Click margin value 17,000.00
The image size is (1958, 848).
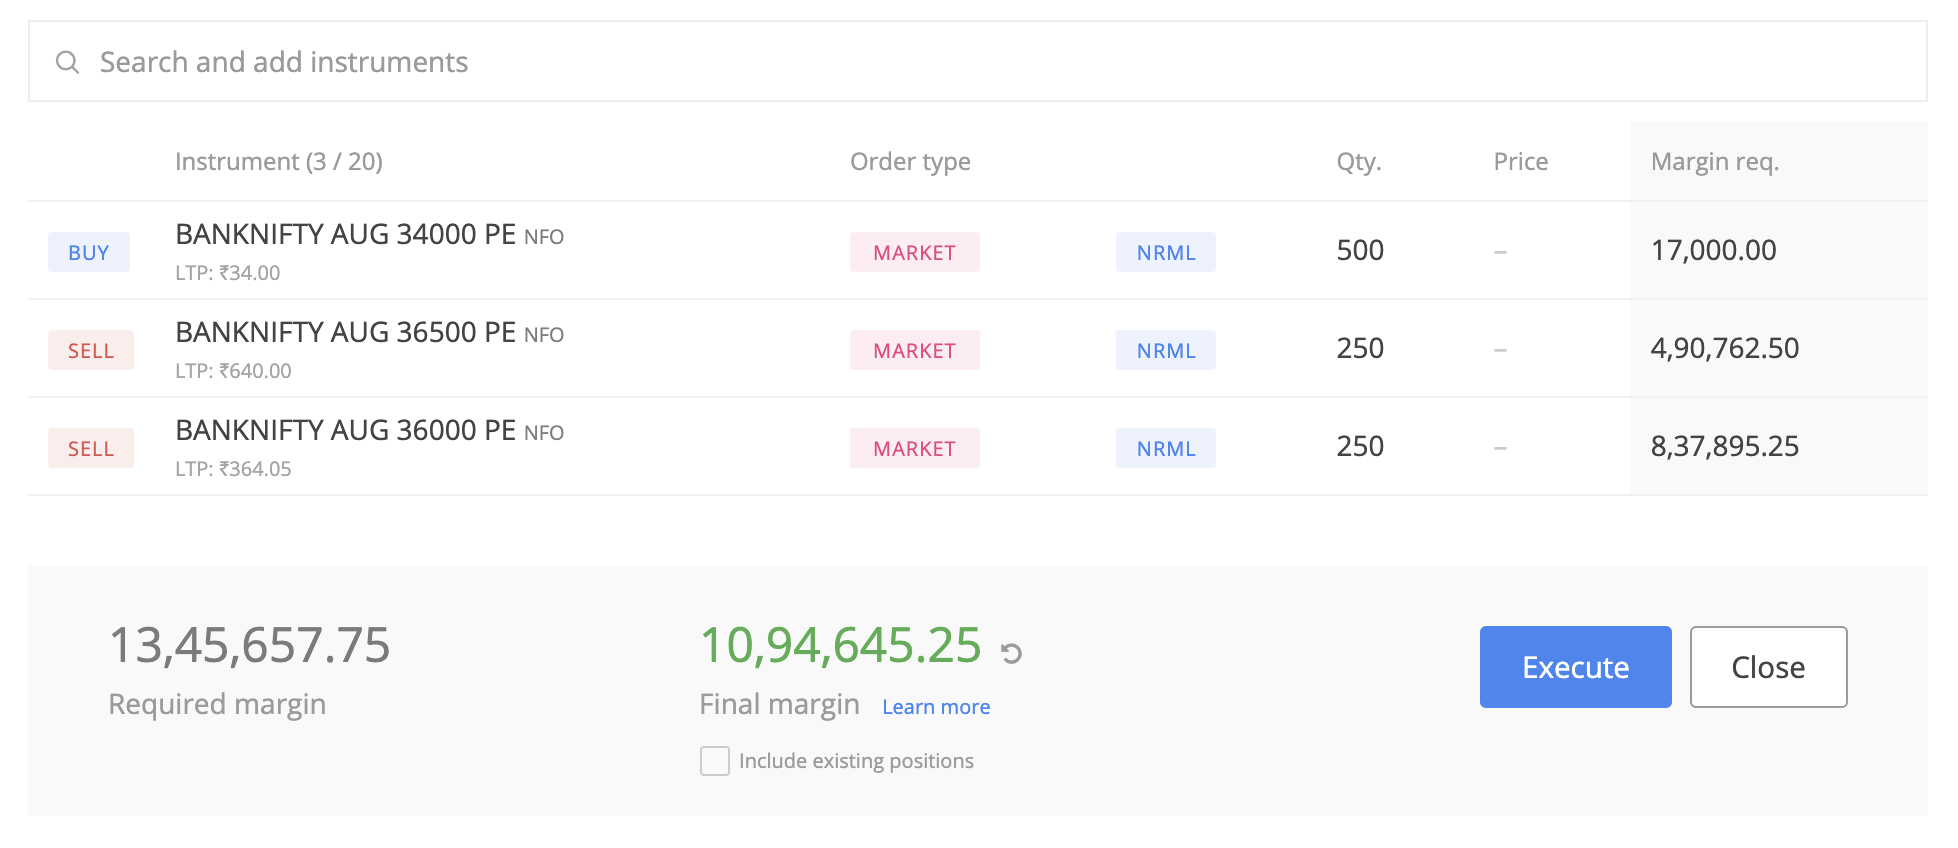point(1713,250)
